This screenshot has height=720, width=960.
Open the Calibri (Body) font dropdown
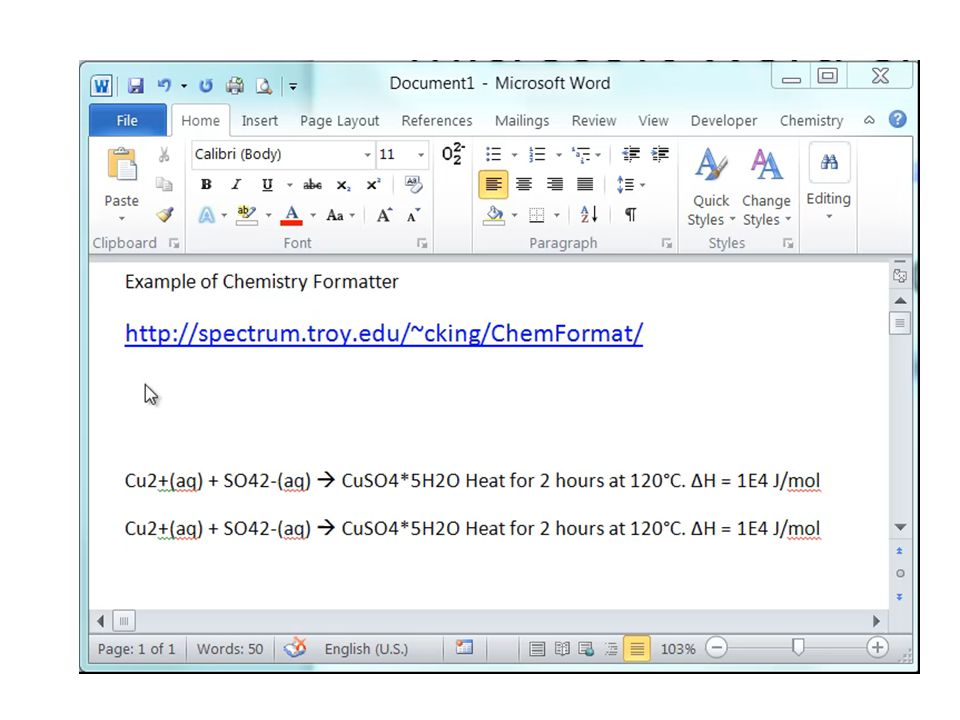point(367,154)
